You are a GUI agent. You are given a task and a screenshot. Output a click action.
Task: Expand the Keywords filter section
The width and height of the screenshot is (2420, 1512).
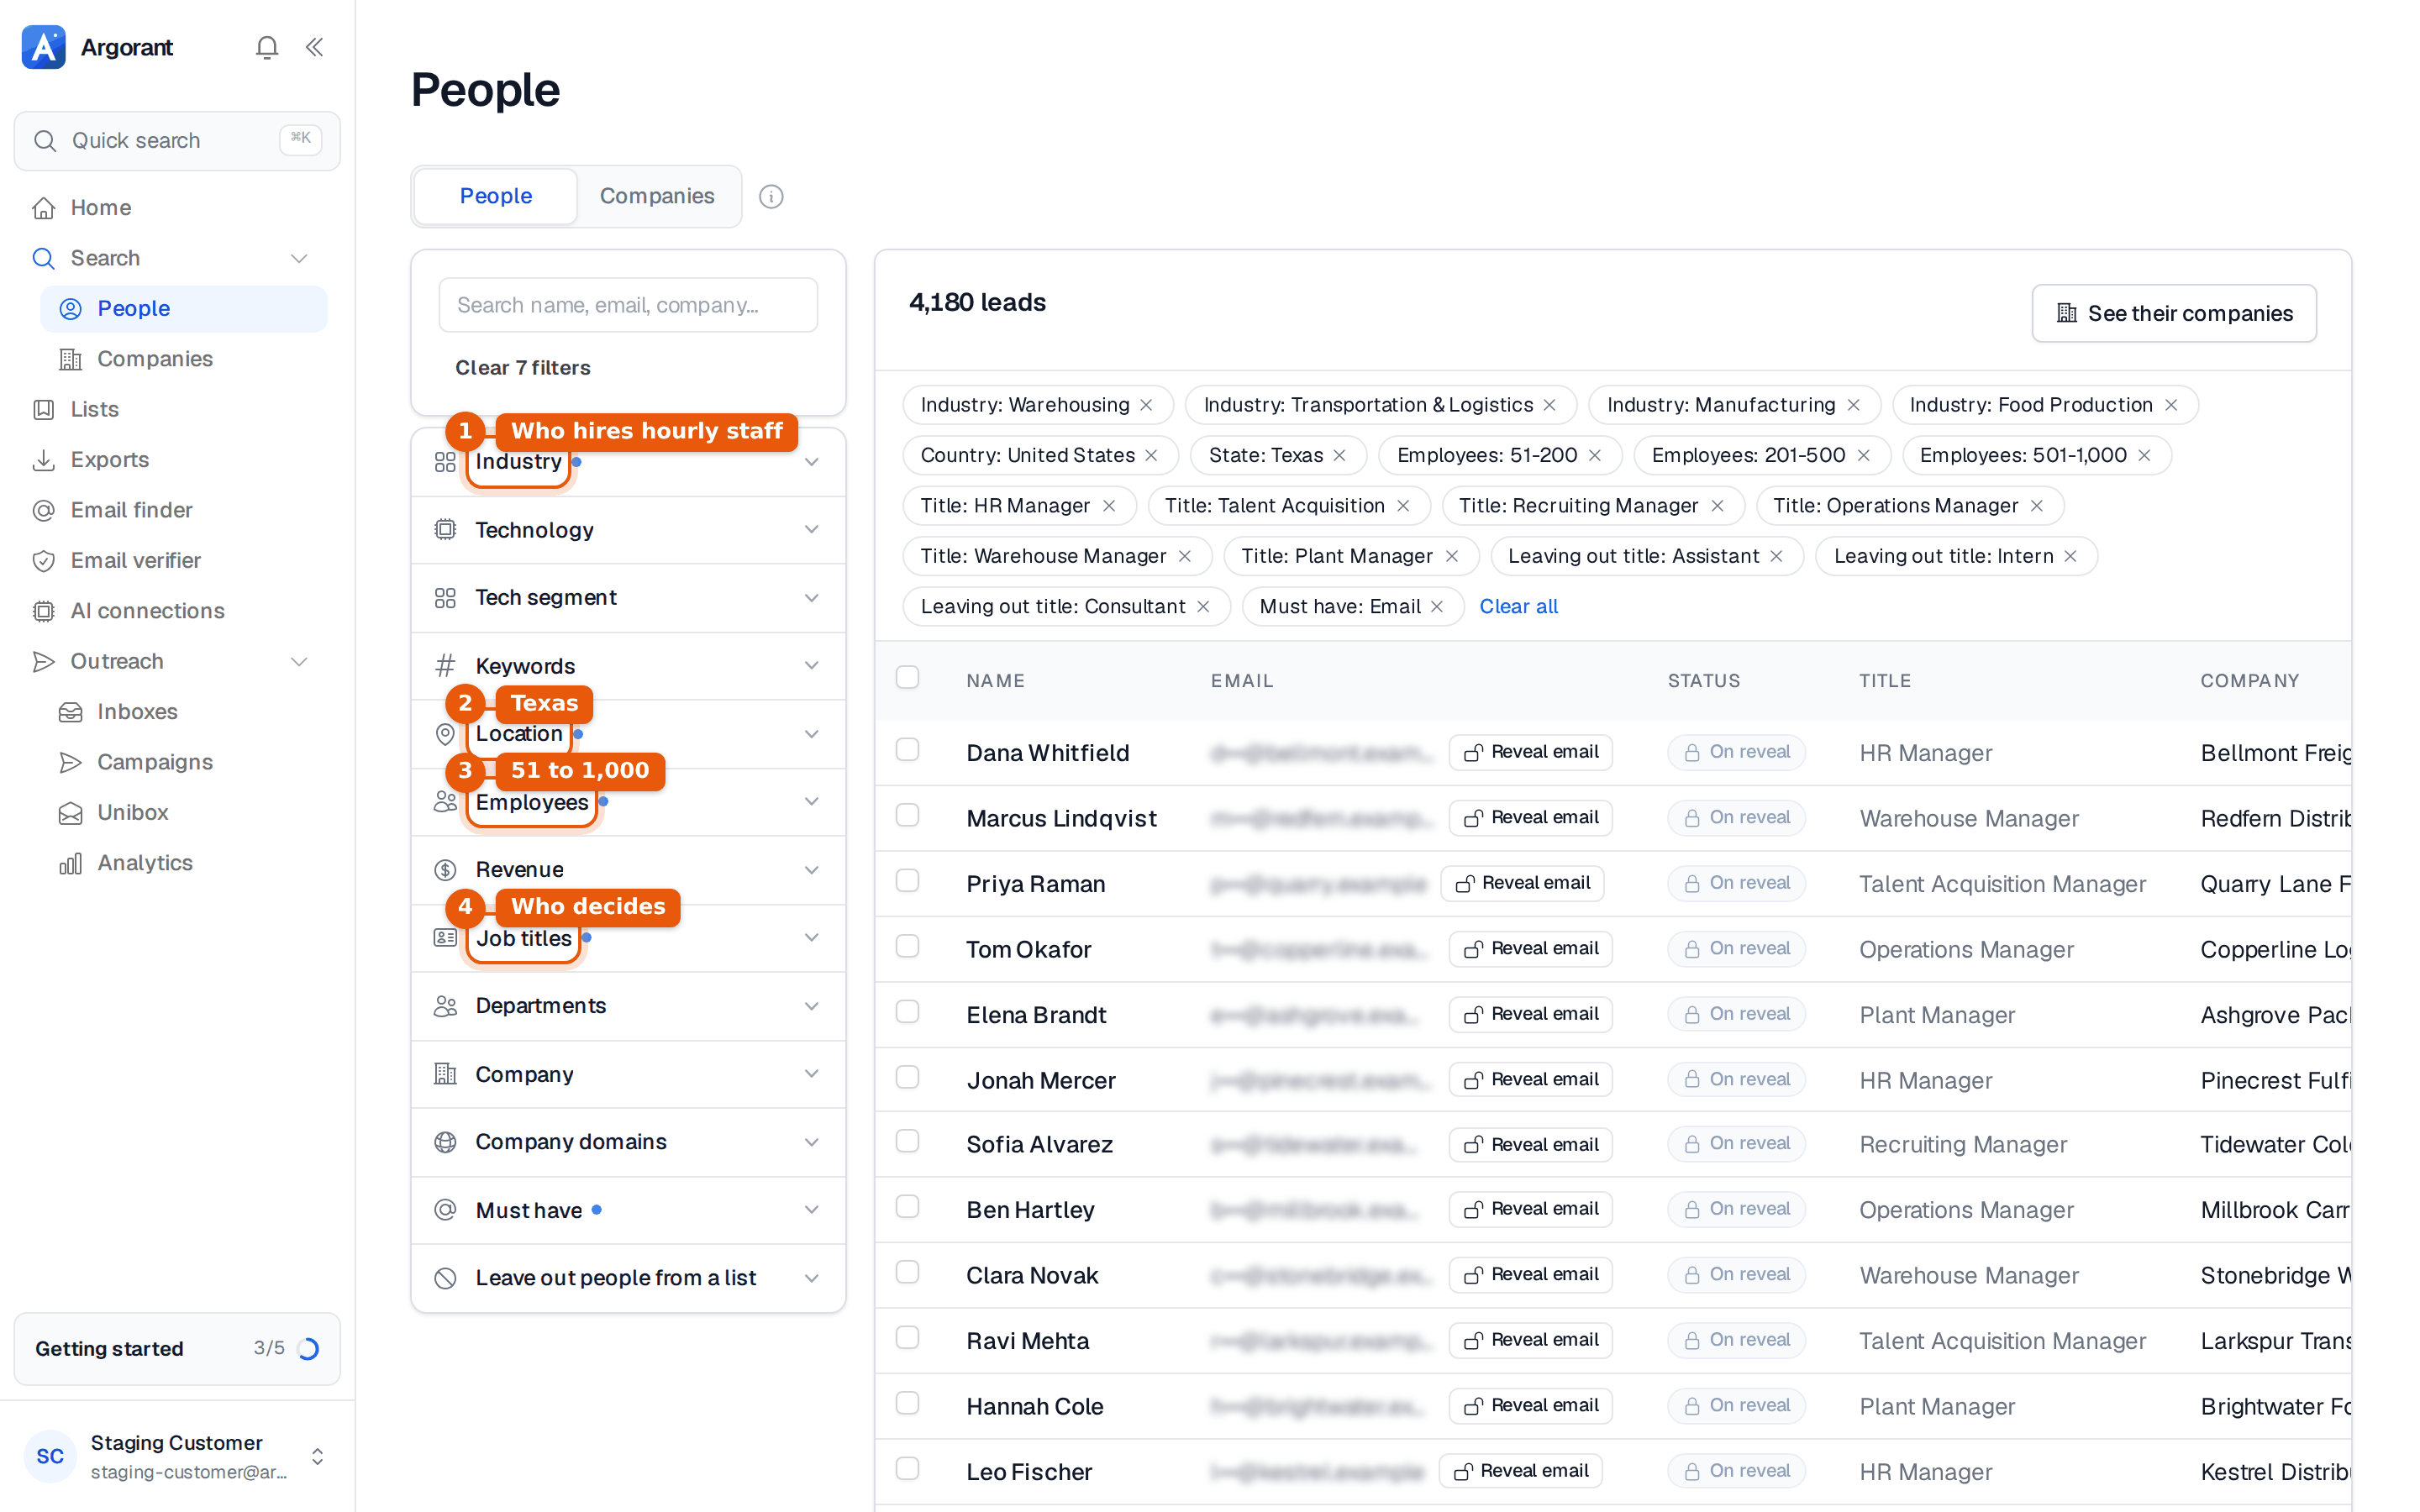click(628, 665)
